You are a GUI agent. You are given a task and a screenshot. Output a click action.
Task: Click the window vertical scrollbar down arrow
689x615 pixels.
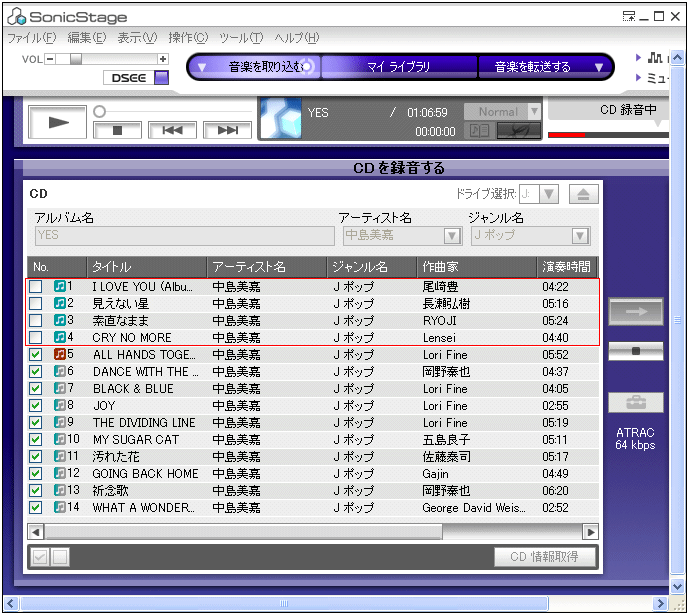677,586
